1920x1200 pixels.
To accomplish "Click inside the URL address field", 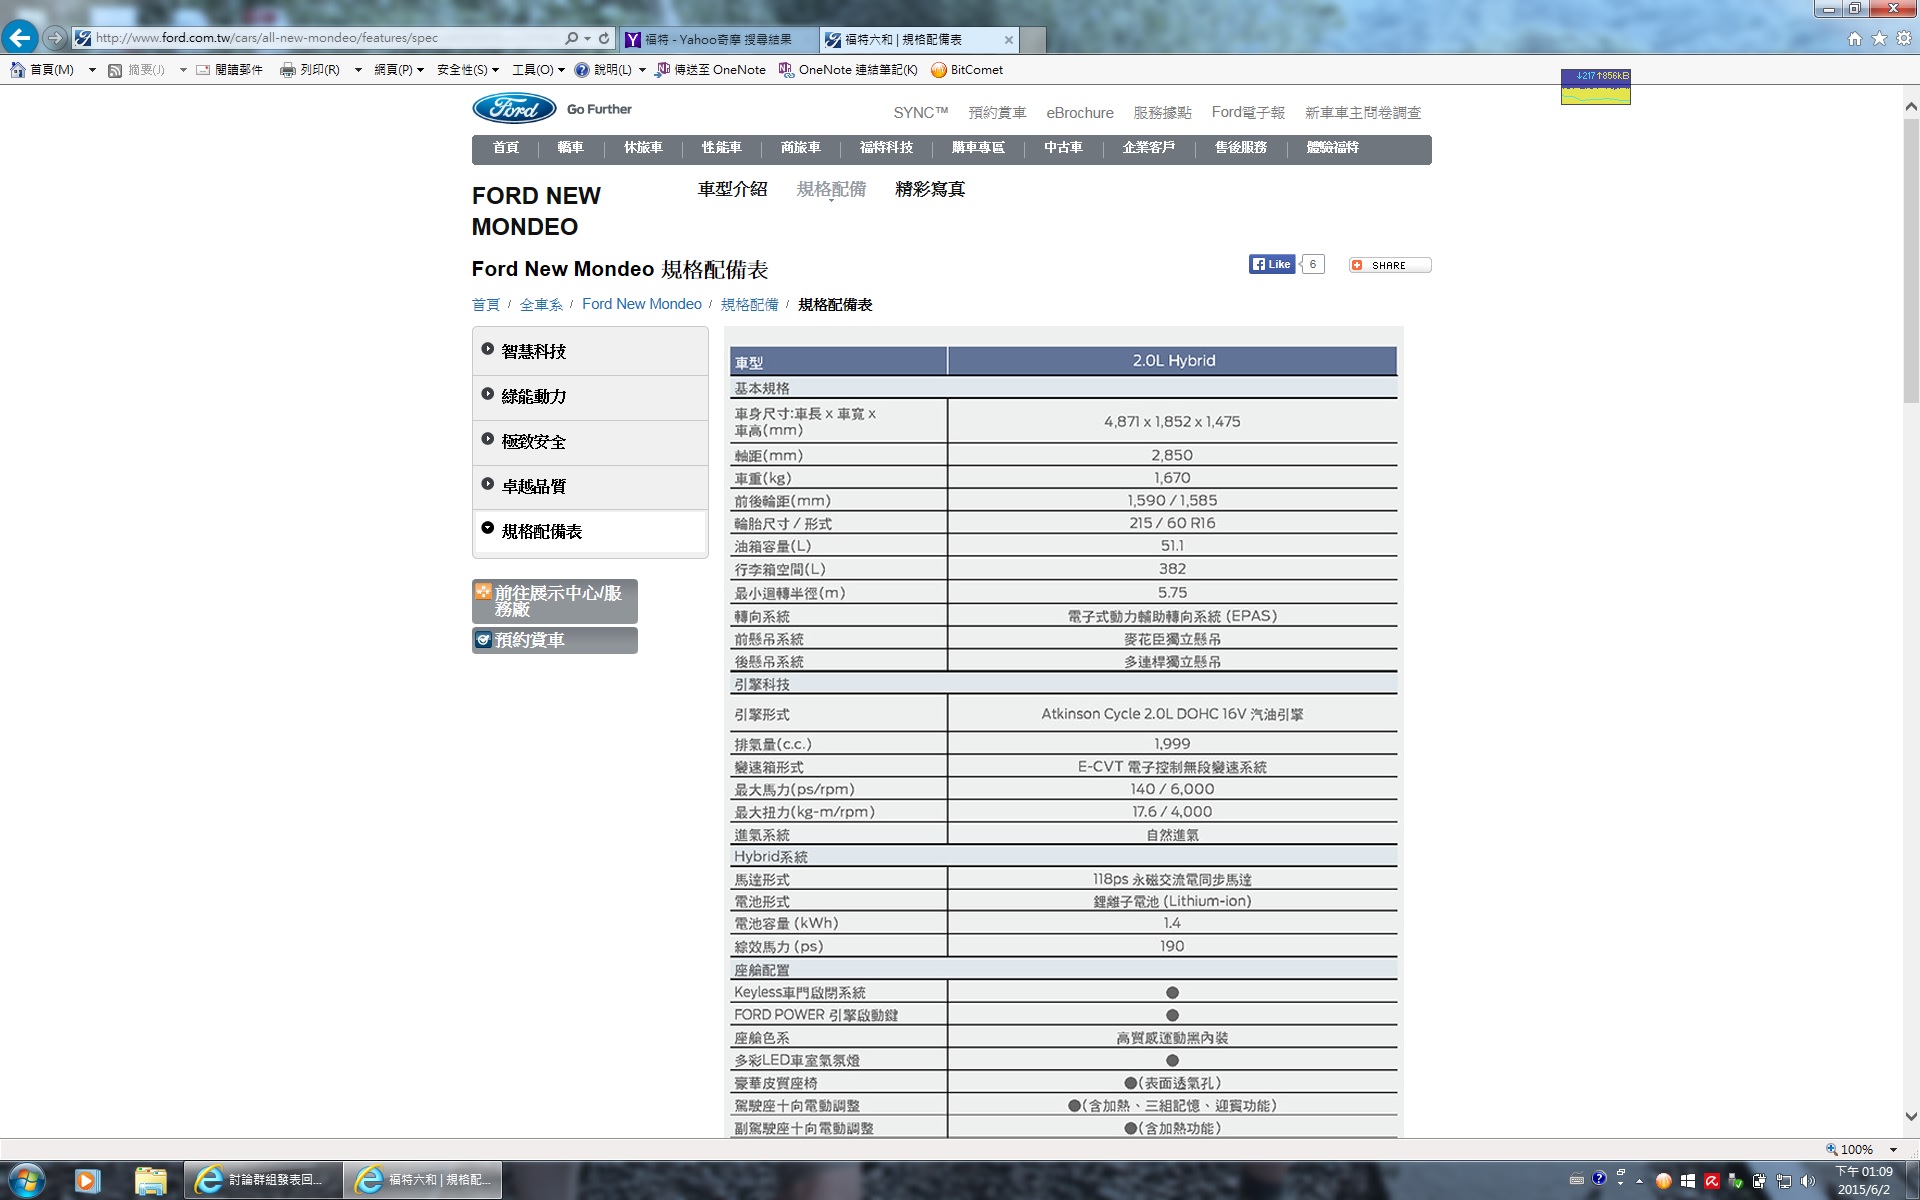I will pyautogui.click(x=325, y=38).
